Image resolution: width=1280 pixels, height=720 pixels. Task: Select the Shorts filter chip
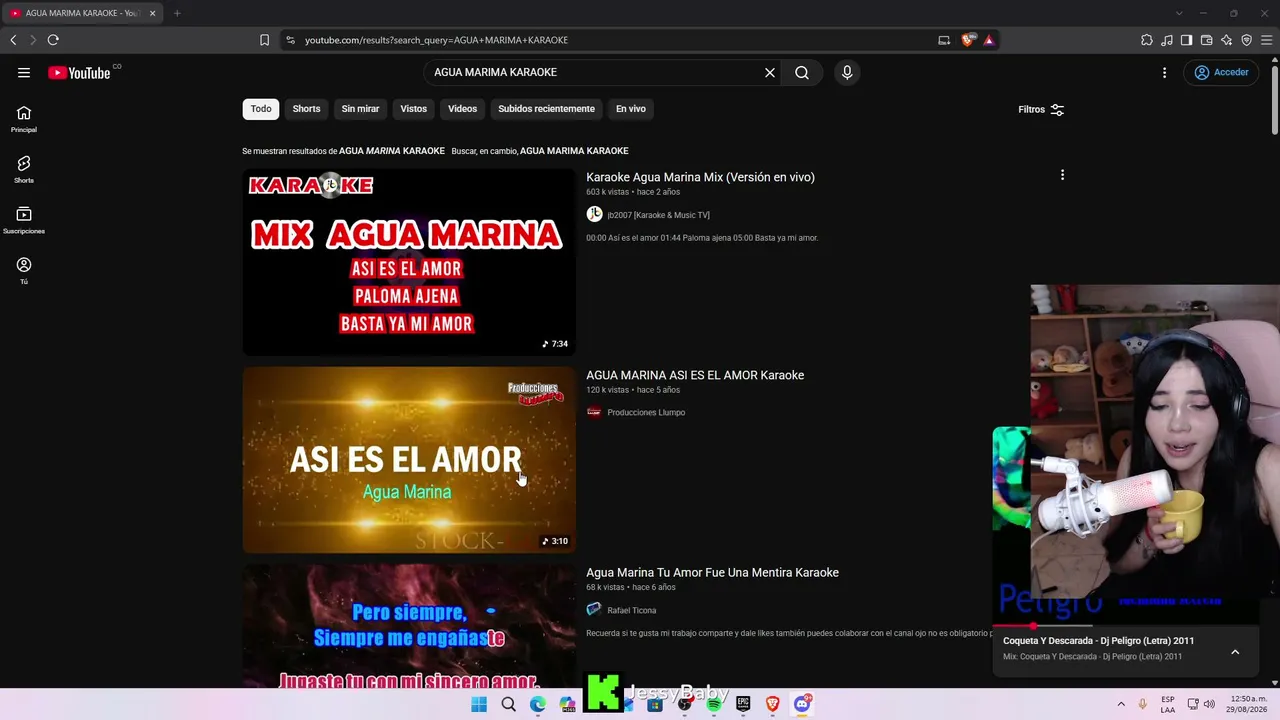click(x=306, y=109)
